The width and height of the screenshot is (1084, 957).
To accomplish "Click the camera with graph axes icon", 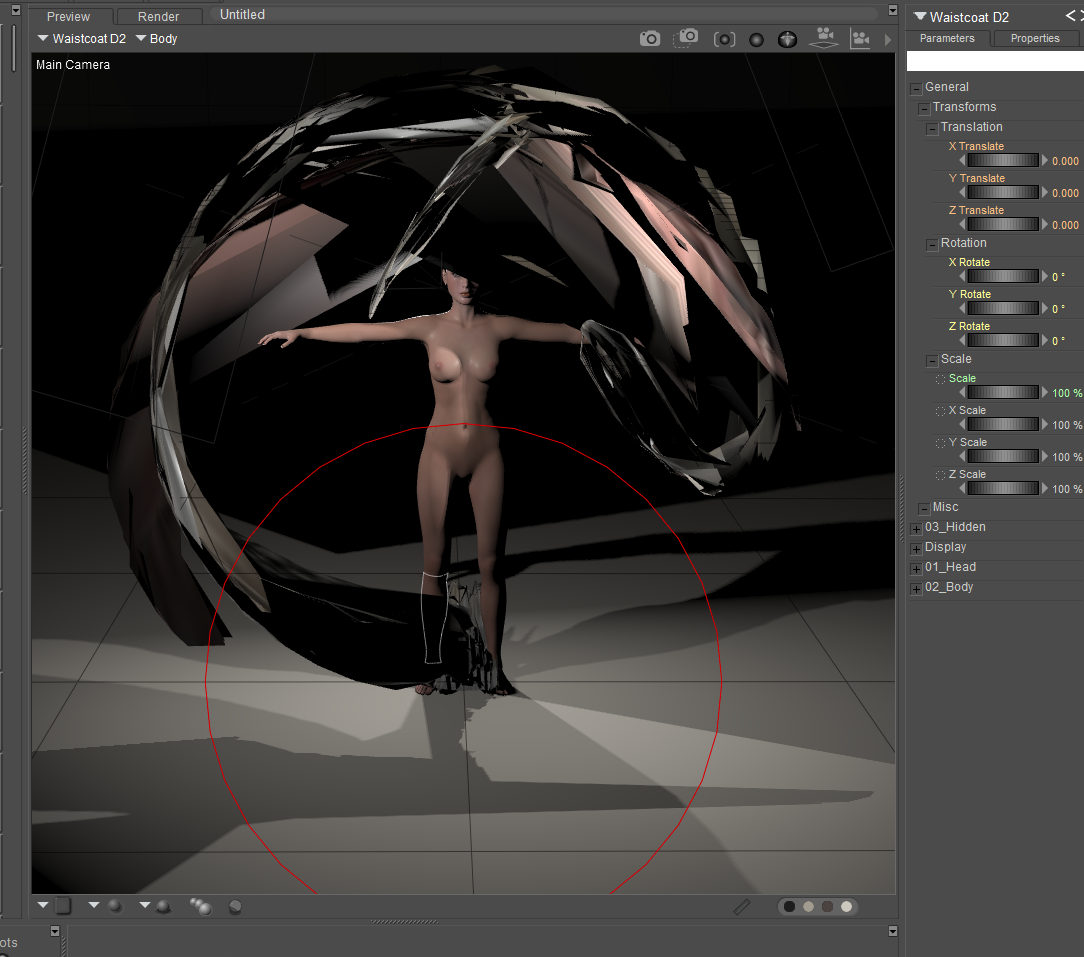I will [x=860, y=39].
